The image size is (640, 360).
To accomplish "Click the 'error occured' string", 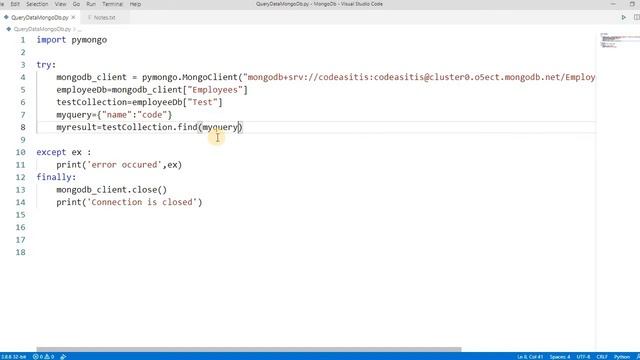I will [x=124, y=165].
